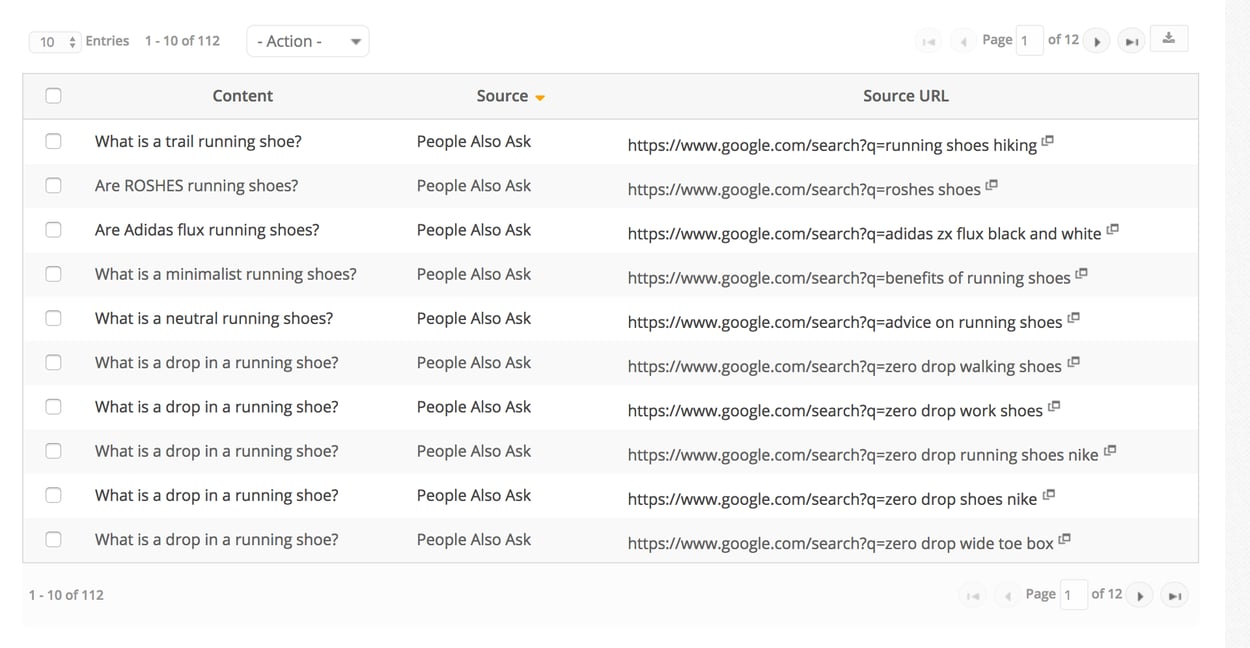The image size is (1250, 648).
Task: Click the top page number input field
Action: (1029, 41)
